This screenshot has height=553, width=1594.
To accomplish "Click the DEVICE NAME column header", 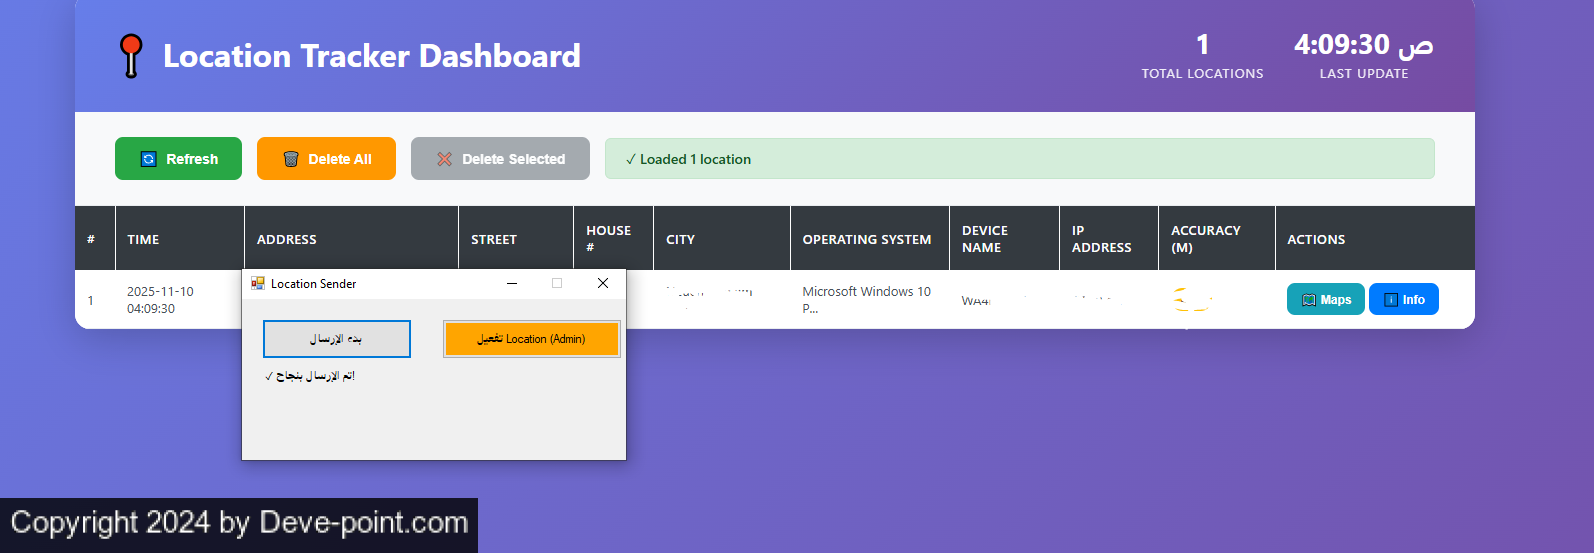I will [x=985, y=239].
